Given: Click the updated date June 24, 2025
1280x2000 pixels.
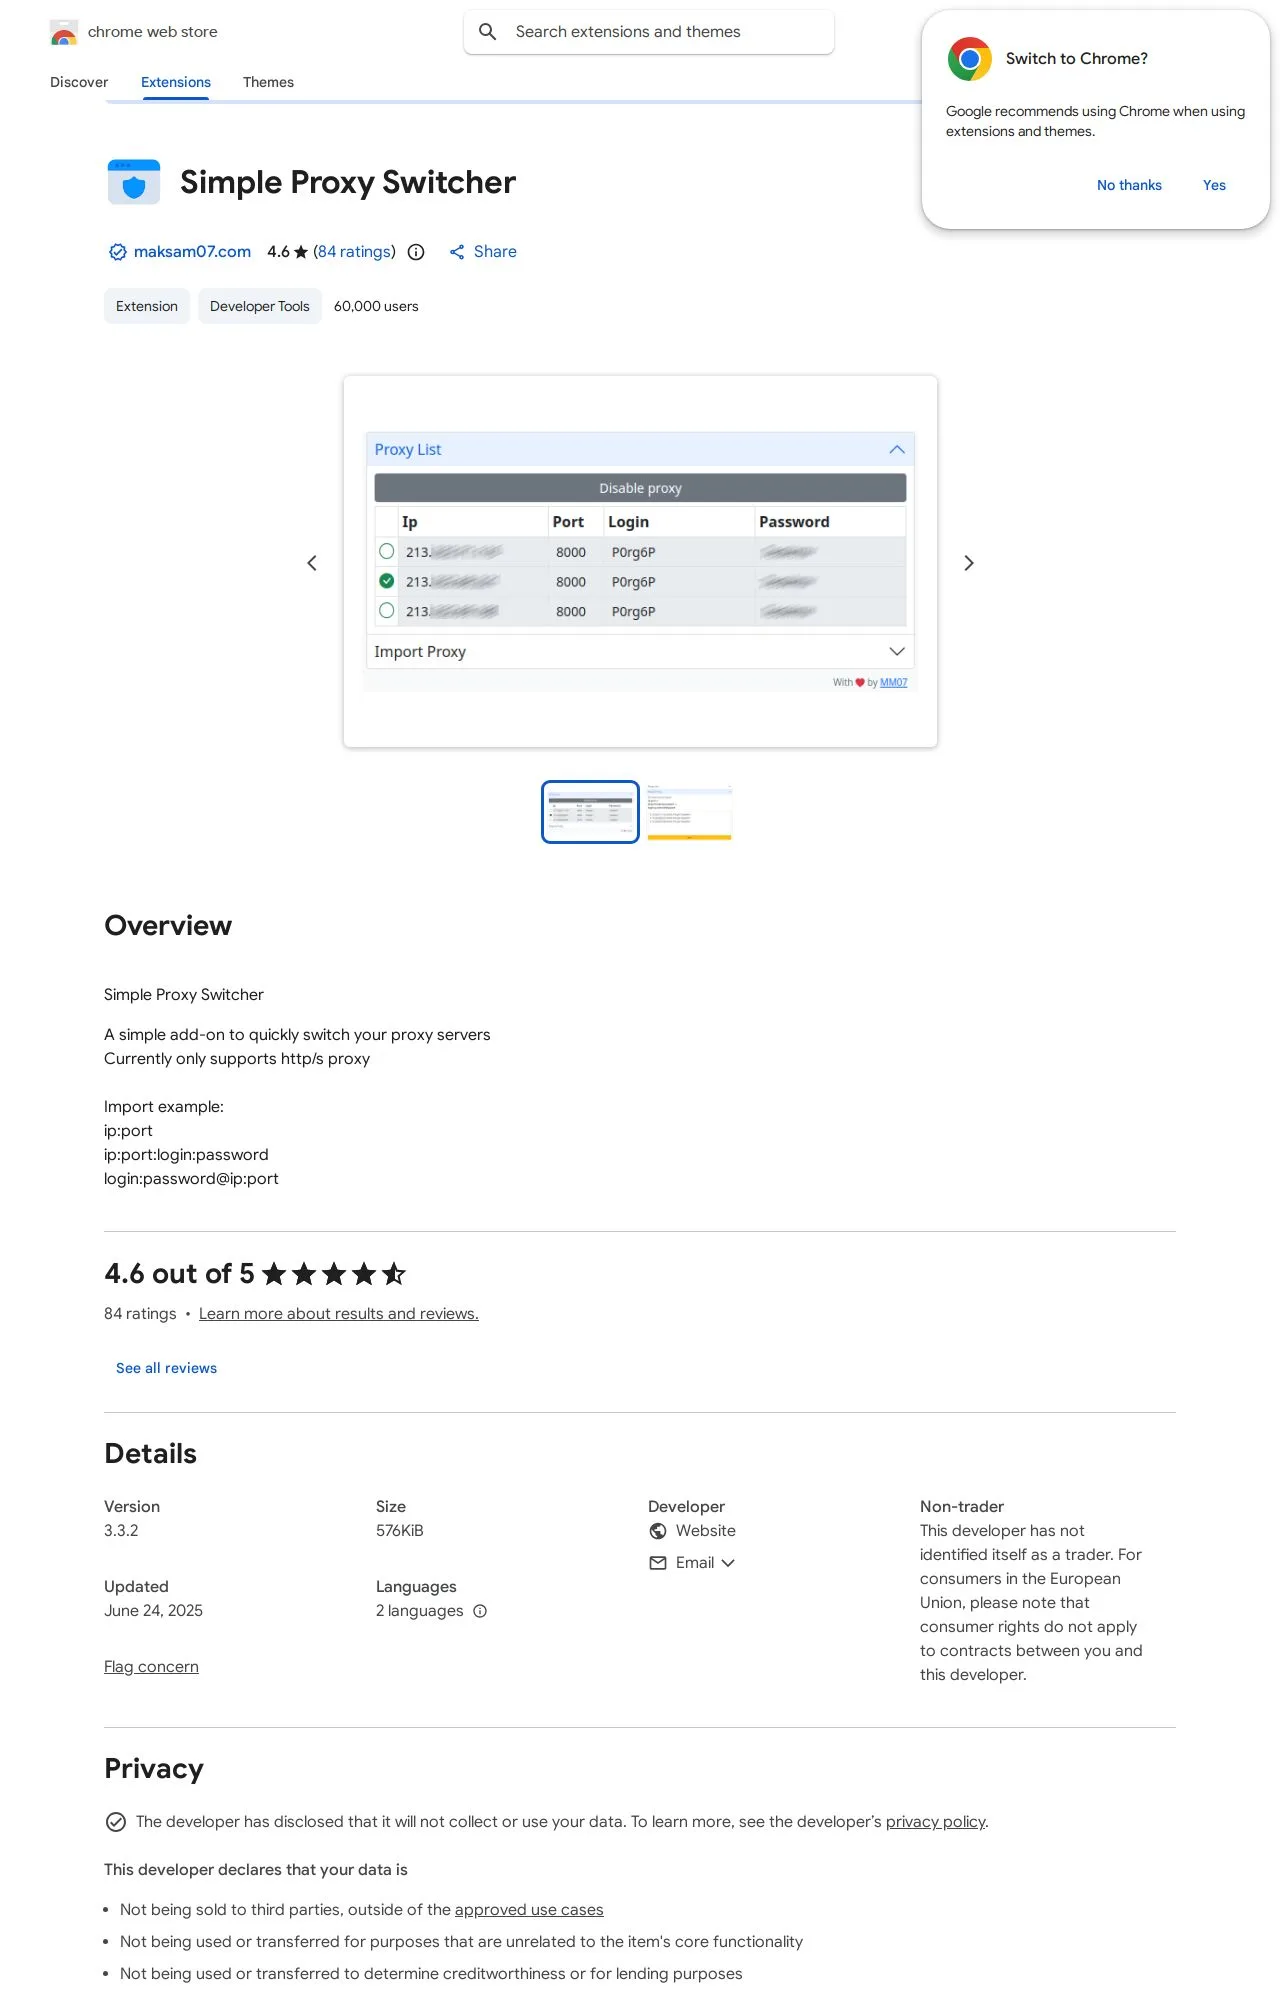Looking at the screenshot, I should tap(153, 1611).
